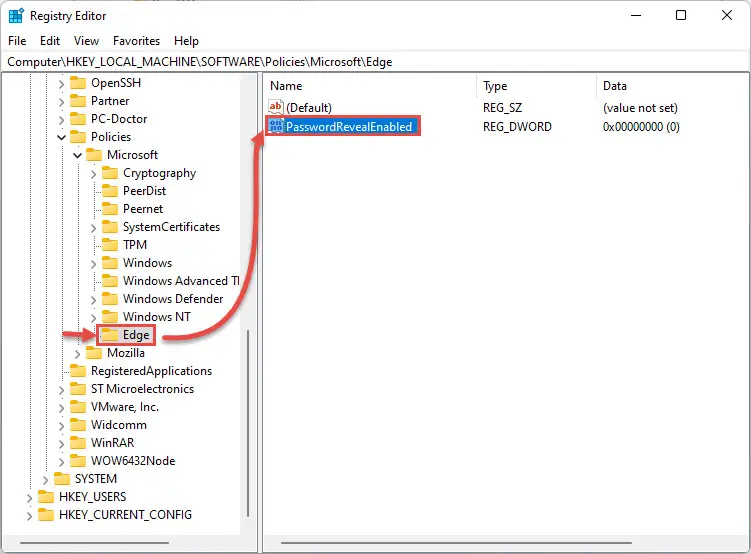Open the File menu
Screen dimensions: 751x554
tap(17, 41)
